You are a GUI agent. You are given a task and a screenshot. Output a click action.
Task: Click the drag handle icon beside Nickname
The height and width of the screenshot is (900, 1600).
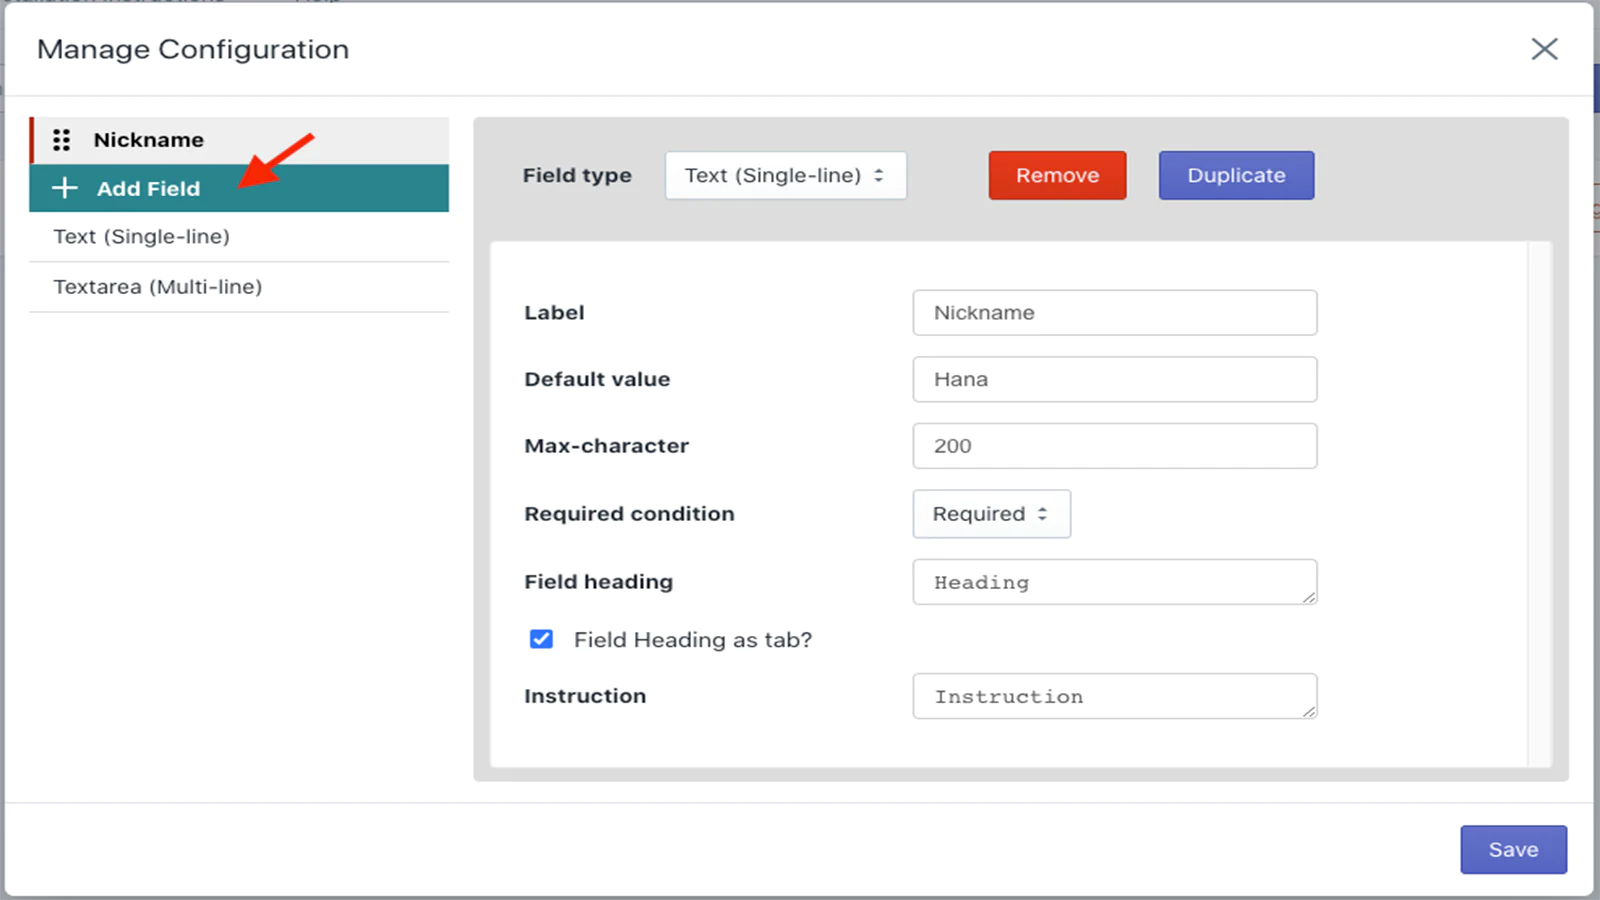61,140
